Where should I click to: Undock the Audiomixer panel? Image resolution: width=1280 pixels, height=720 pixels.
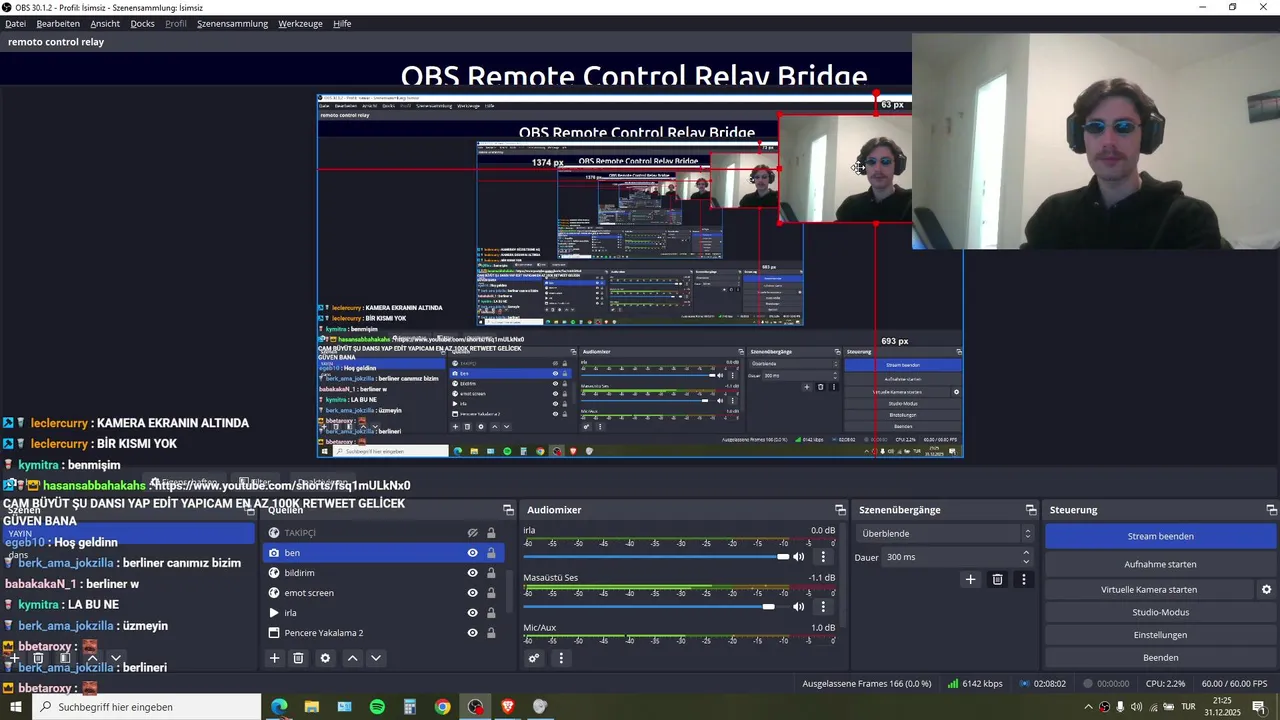840,510
